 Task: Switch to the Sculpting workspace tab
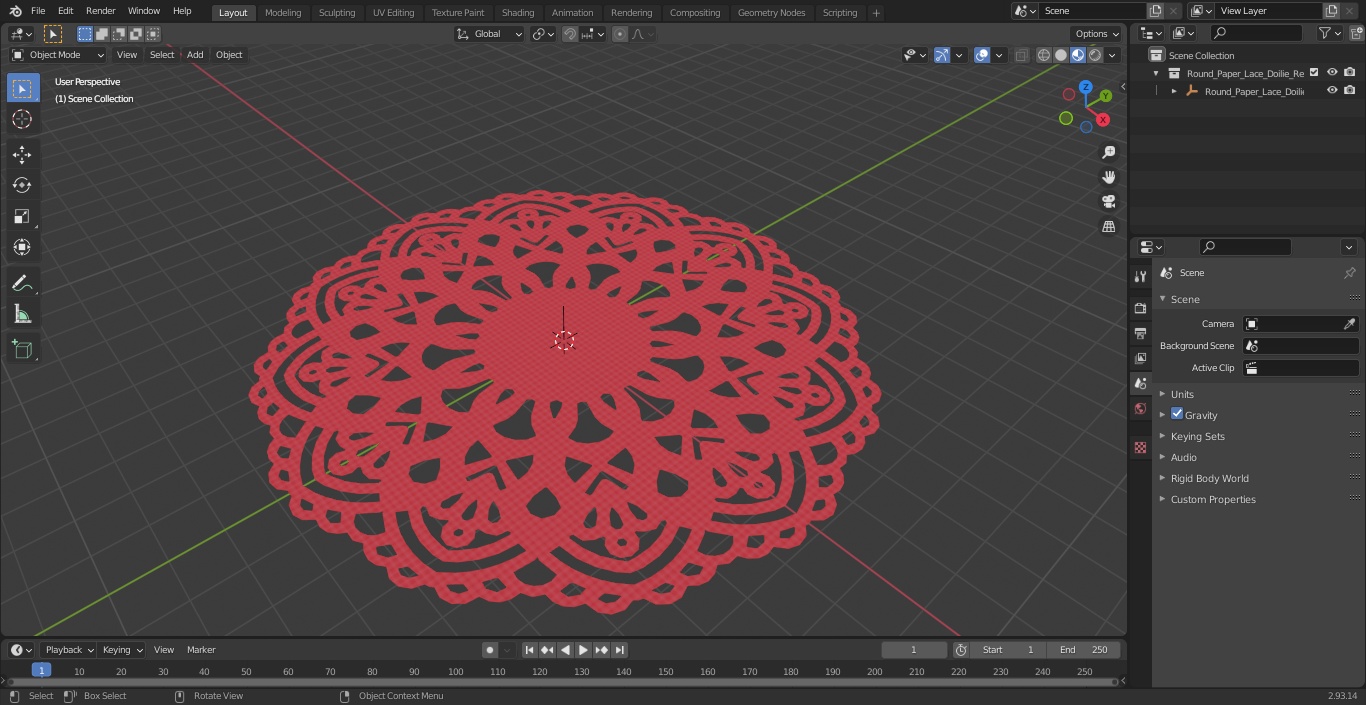pyautogui.click(x=337, y=12)
